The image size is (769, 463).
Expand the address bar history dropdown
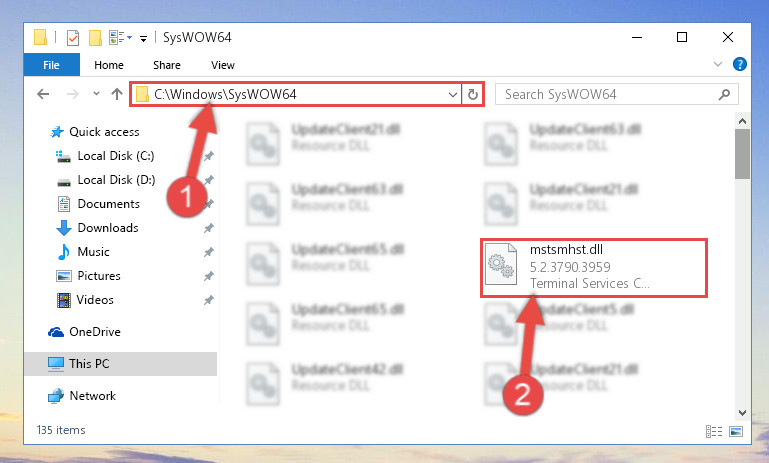pos(453,94)
